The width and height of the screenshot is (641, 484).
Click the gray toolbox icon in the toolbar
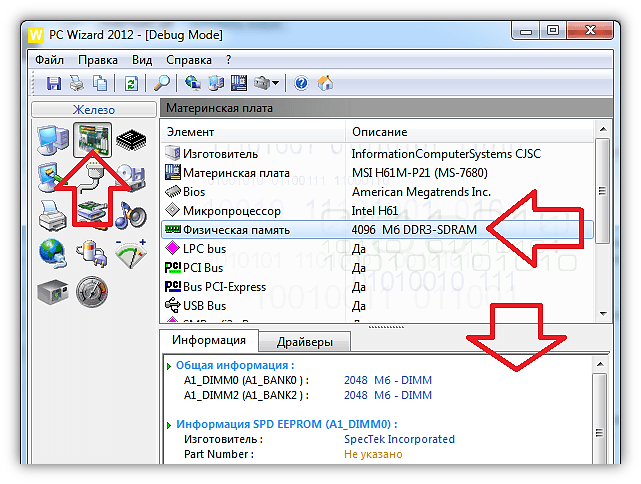coord(262,83)
